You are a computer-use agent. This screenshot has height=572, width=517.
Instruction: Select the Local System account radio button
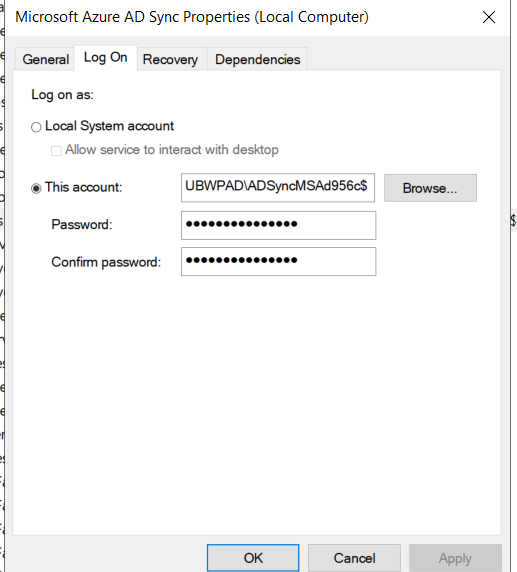click(x=36, y=127)
